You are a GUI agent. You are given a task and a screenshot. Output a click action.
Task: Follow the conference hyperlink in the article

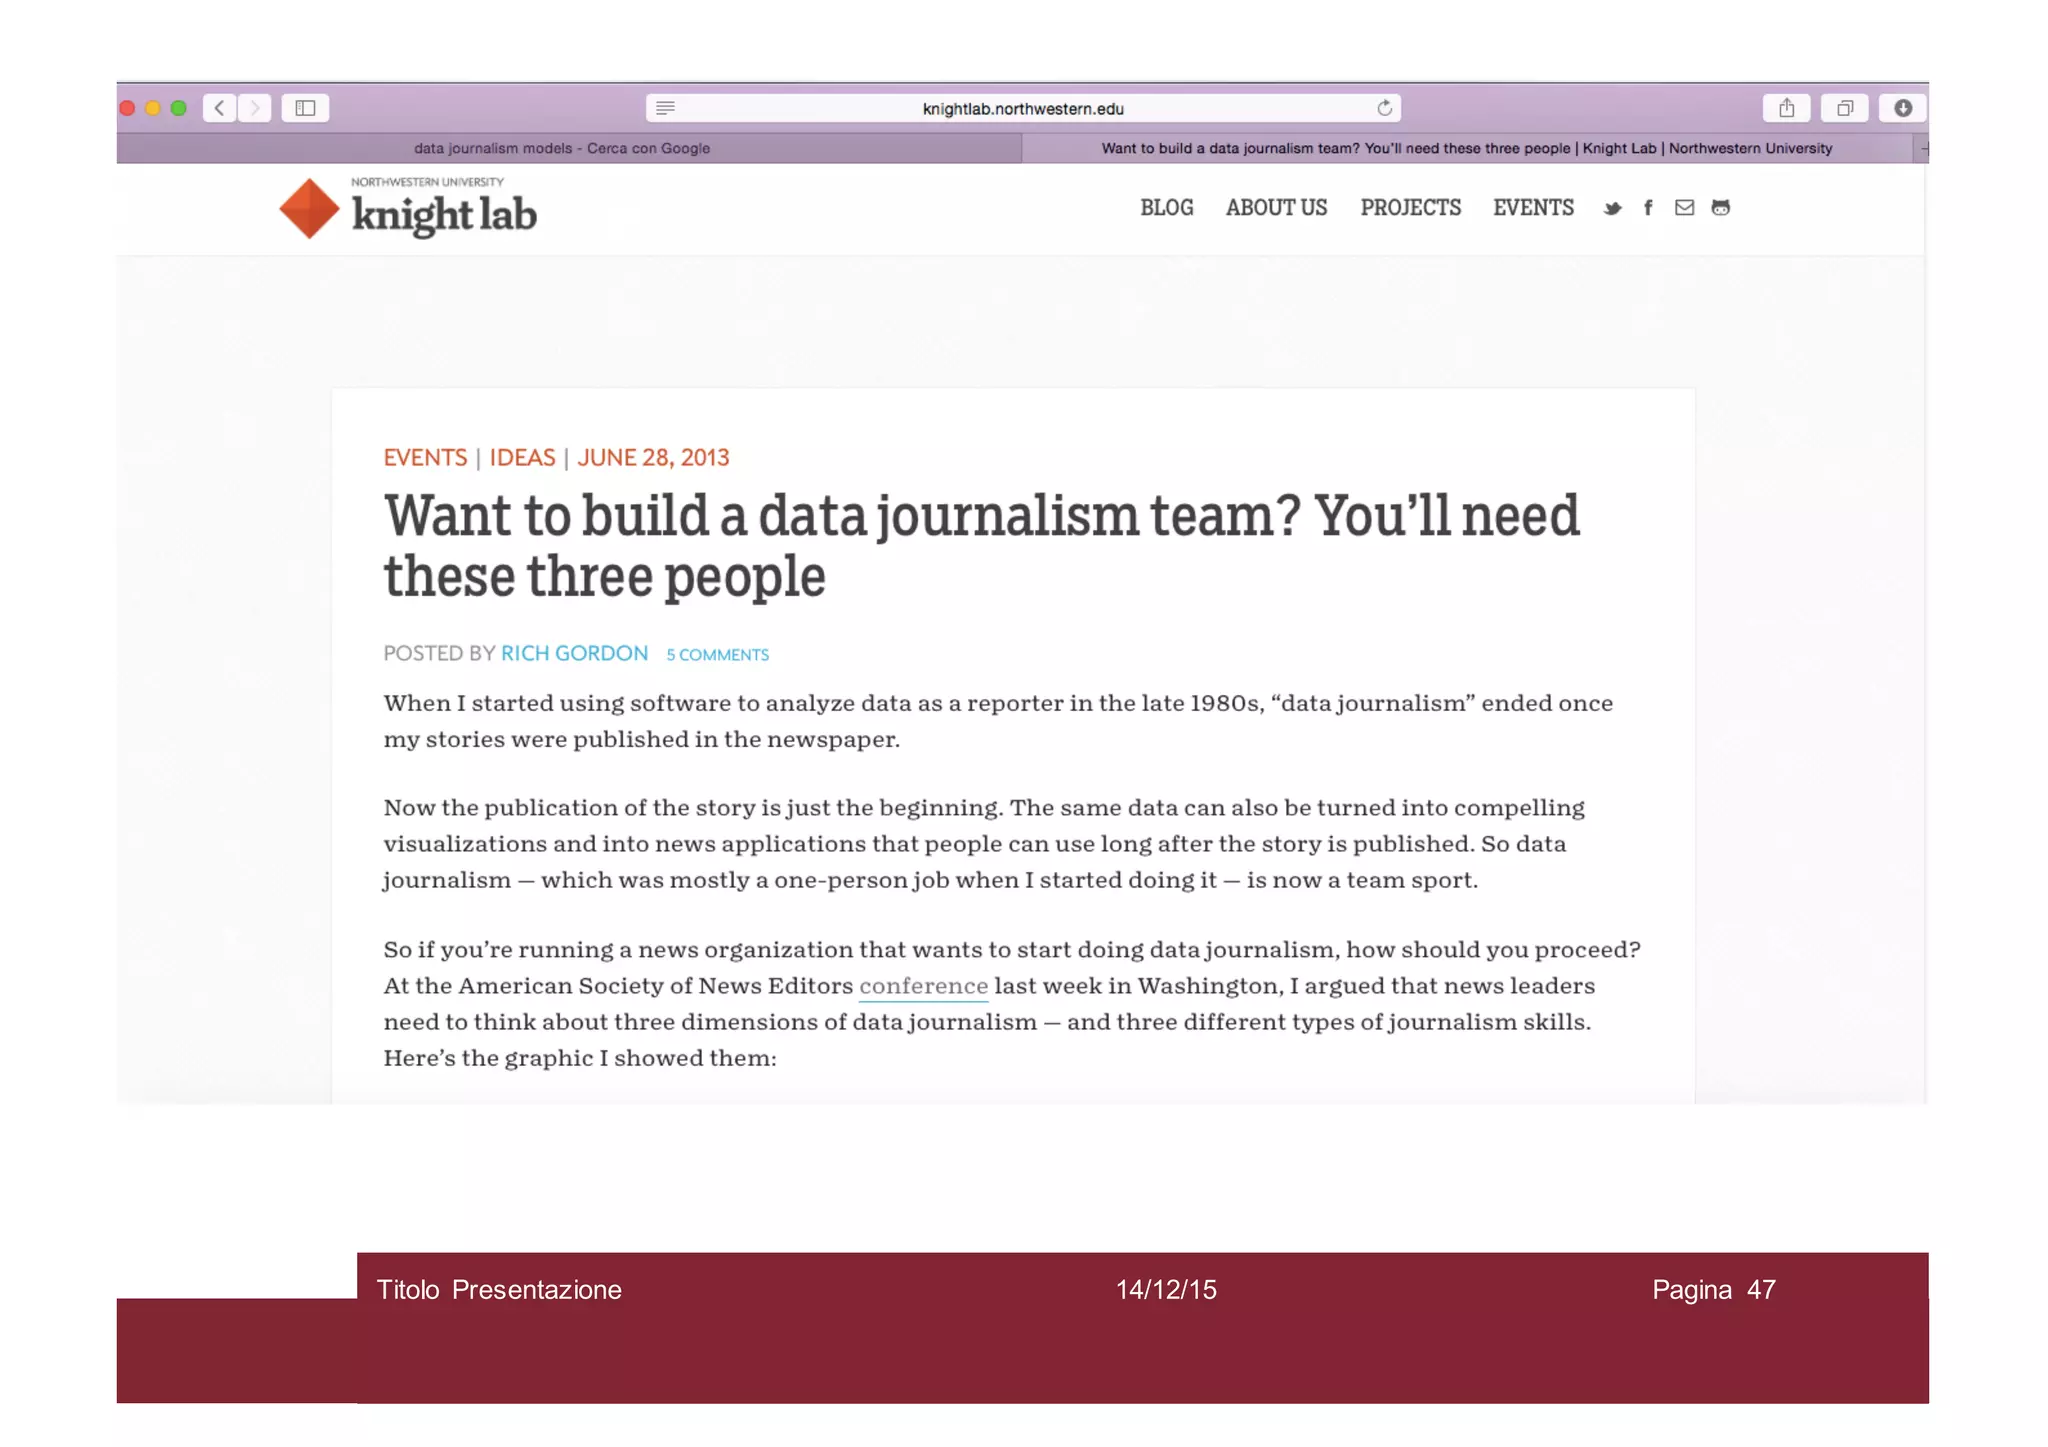(x=923, y=986)
